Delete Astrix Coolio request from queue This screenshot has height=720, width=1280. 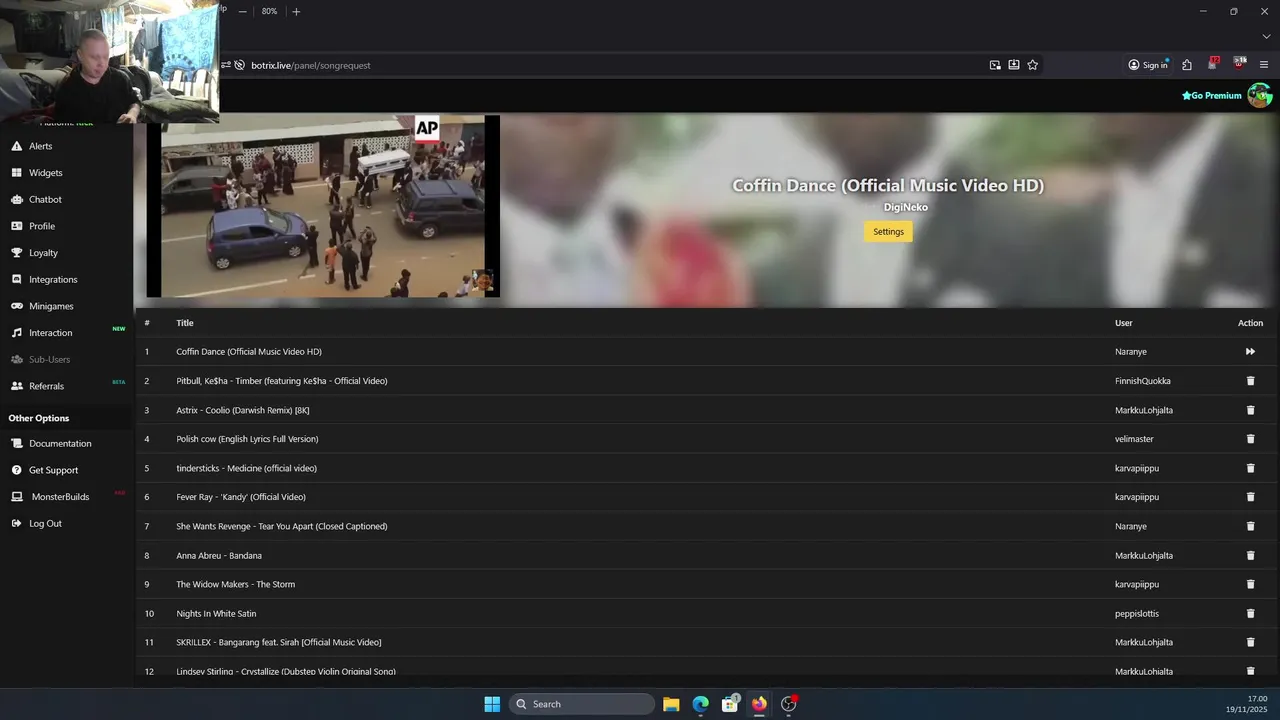pyautogui.click(x=1250, y=410)
